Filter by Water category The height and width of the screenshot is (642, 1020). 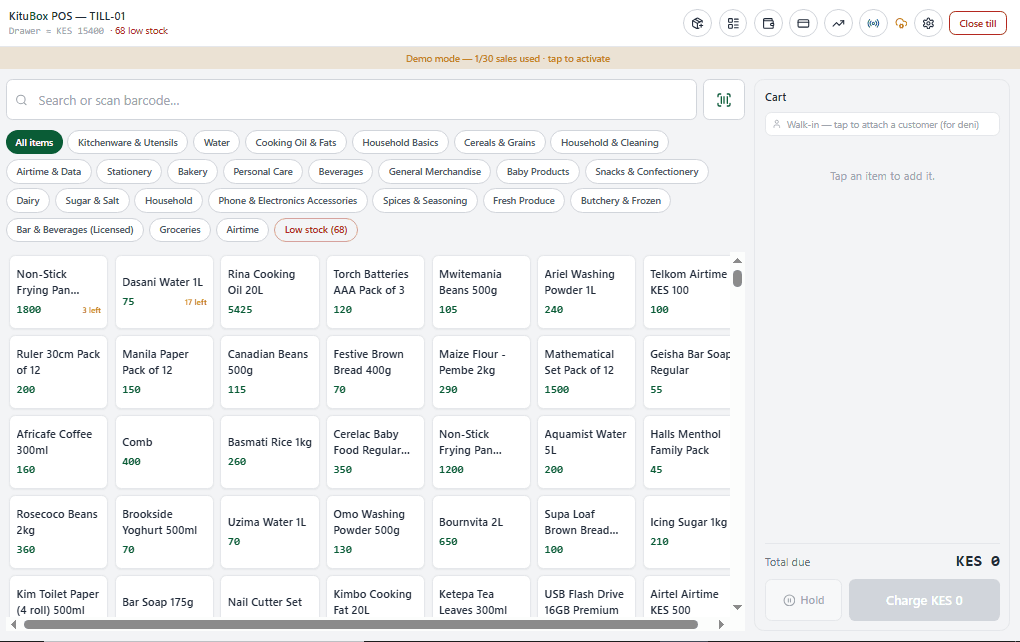217,142
